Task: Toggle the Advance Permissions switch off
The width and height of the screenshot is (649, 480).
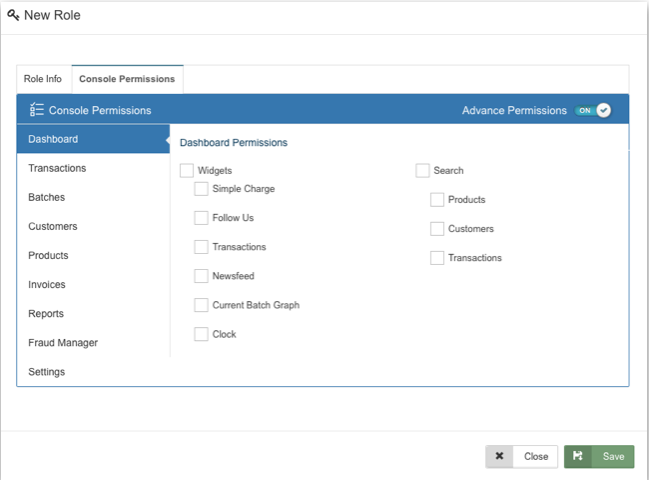Action: tap(592, 110)
